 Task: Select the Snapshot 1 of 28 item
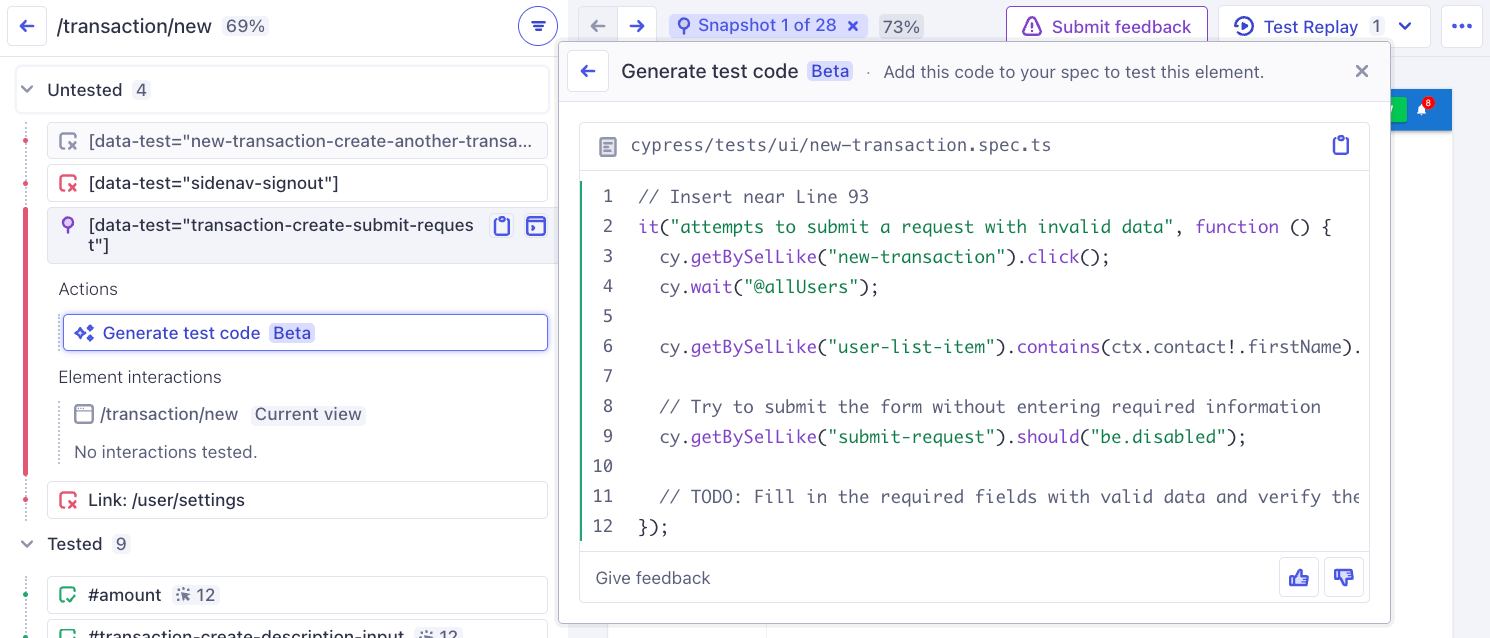coord(765,26)
